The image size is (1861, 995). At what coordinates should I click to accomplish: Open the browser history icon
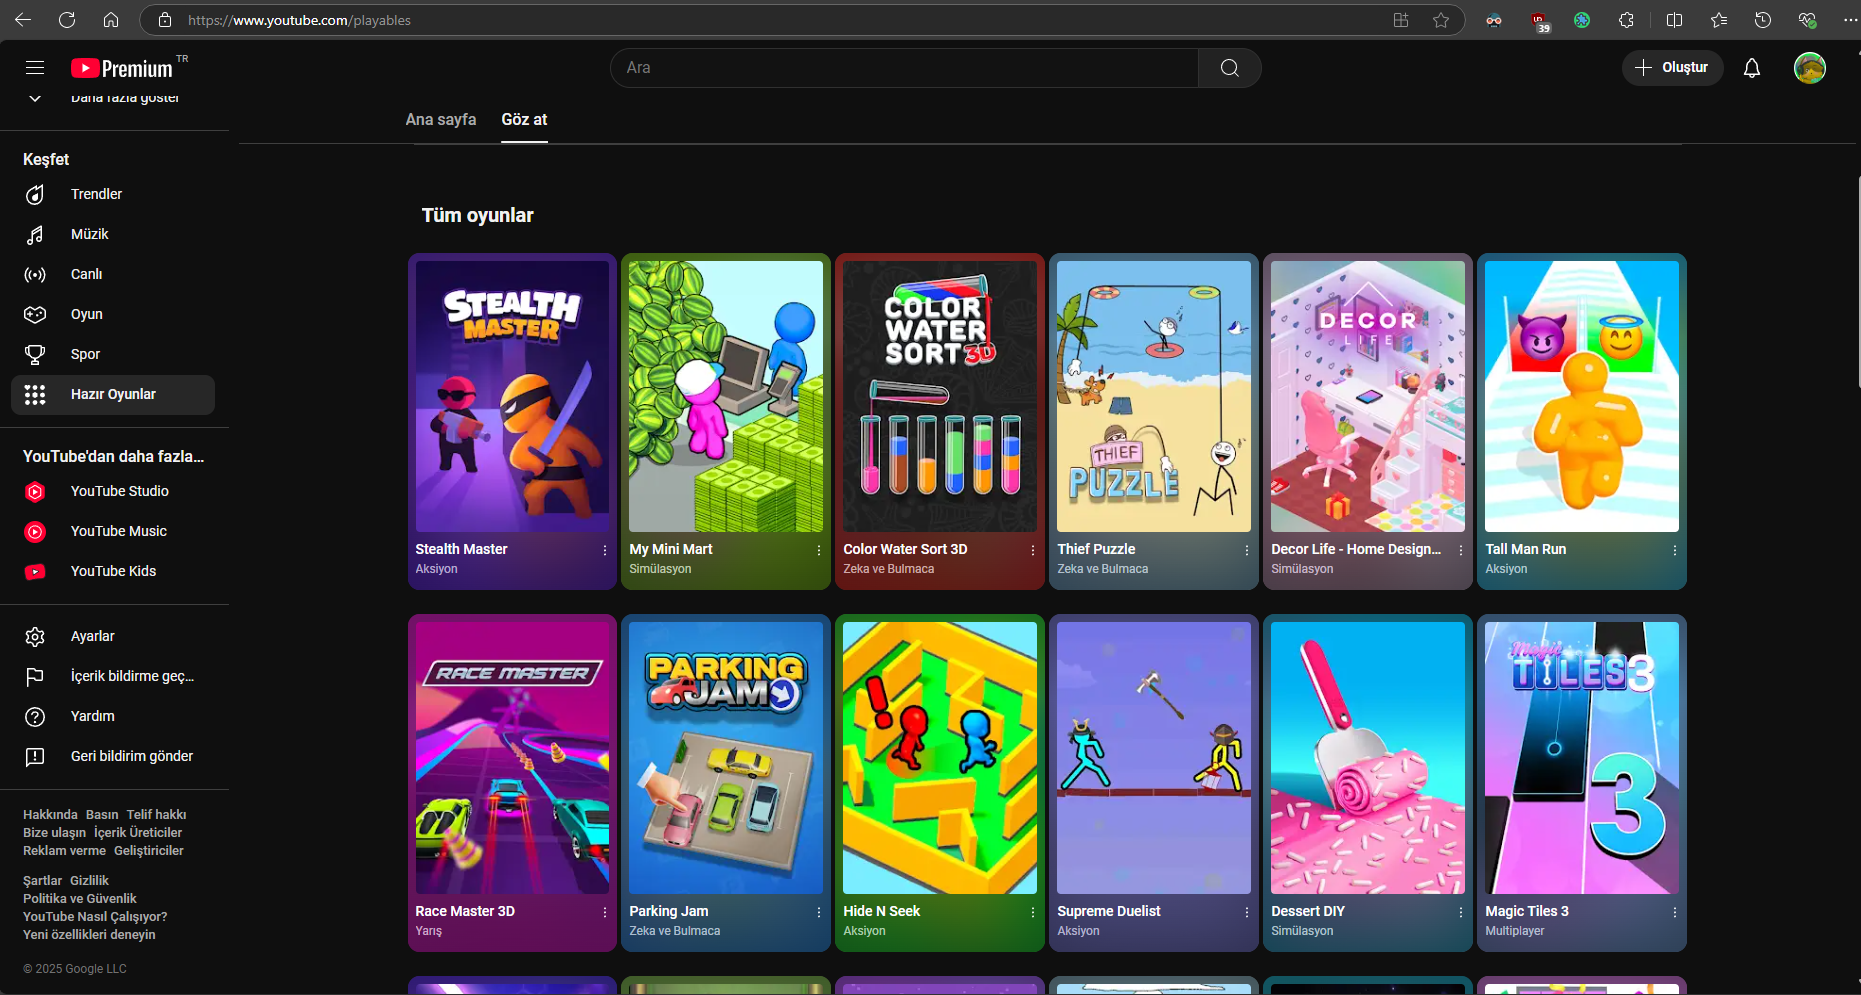pyautogui.click(x=1762, y=20)
